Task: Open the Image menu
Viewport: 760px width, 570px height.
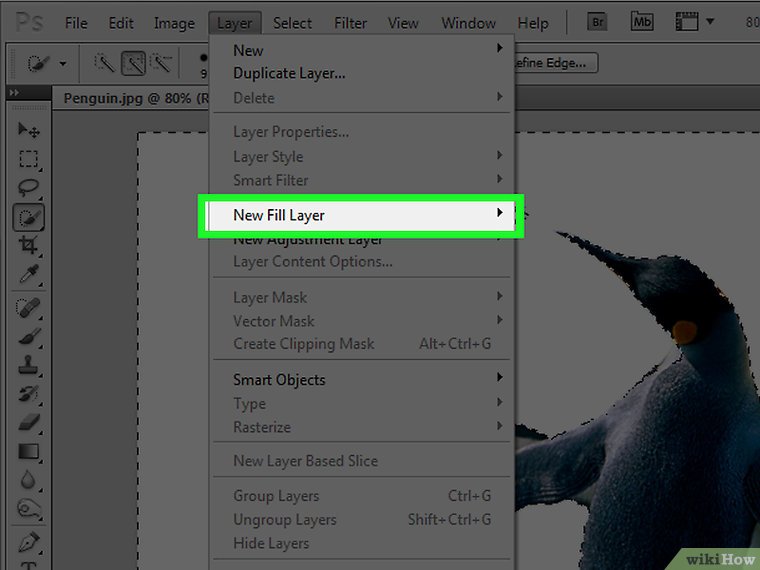Action: pyautogui.click(x=174, y=23)
